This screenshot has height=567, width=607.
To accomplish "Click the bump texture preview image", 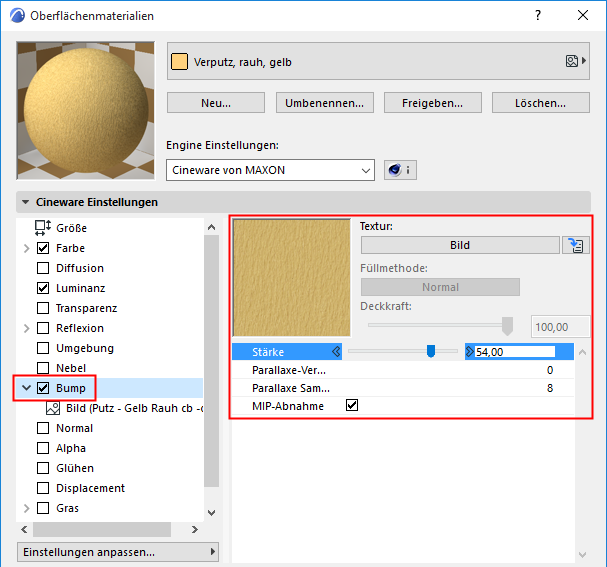I will pos(291,278).
